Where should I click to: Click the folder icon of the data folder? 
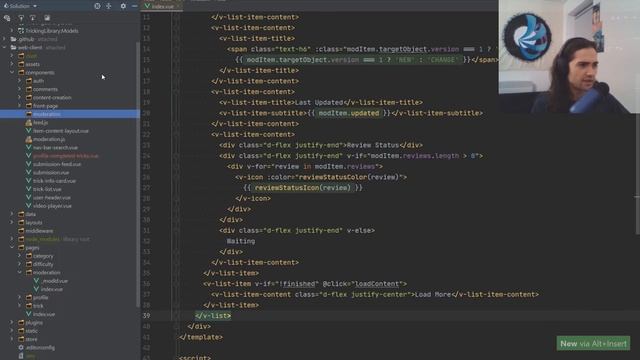tap(21, 214)
